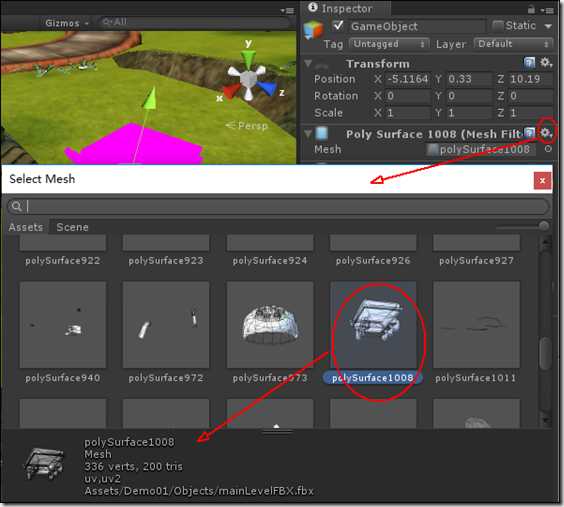
Task: Select the polySurface927 mesh item
Action: tap(477, 251)
